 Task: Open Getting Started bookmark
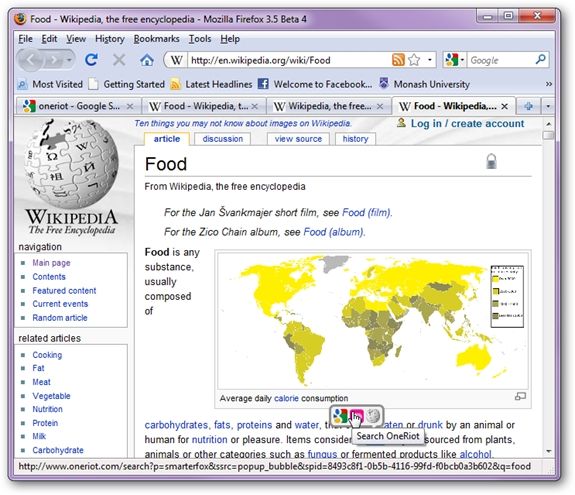click(127, 84)
